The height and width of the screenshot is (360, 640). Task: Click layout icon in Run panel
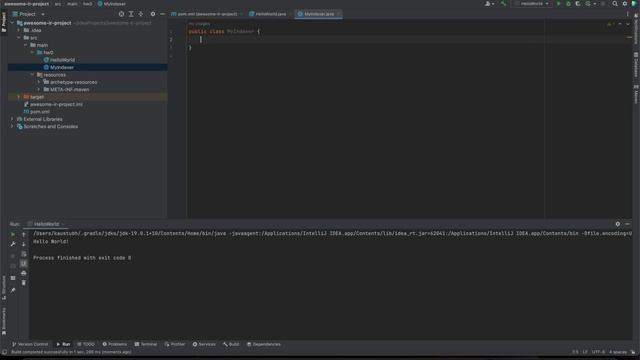[13, 278]
